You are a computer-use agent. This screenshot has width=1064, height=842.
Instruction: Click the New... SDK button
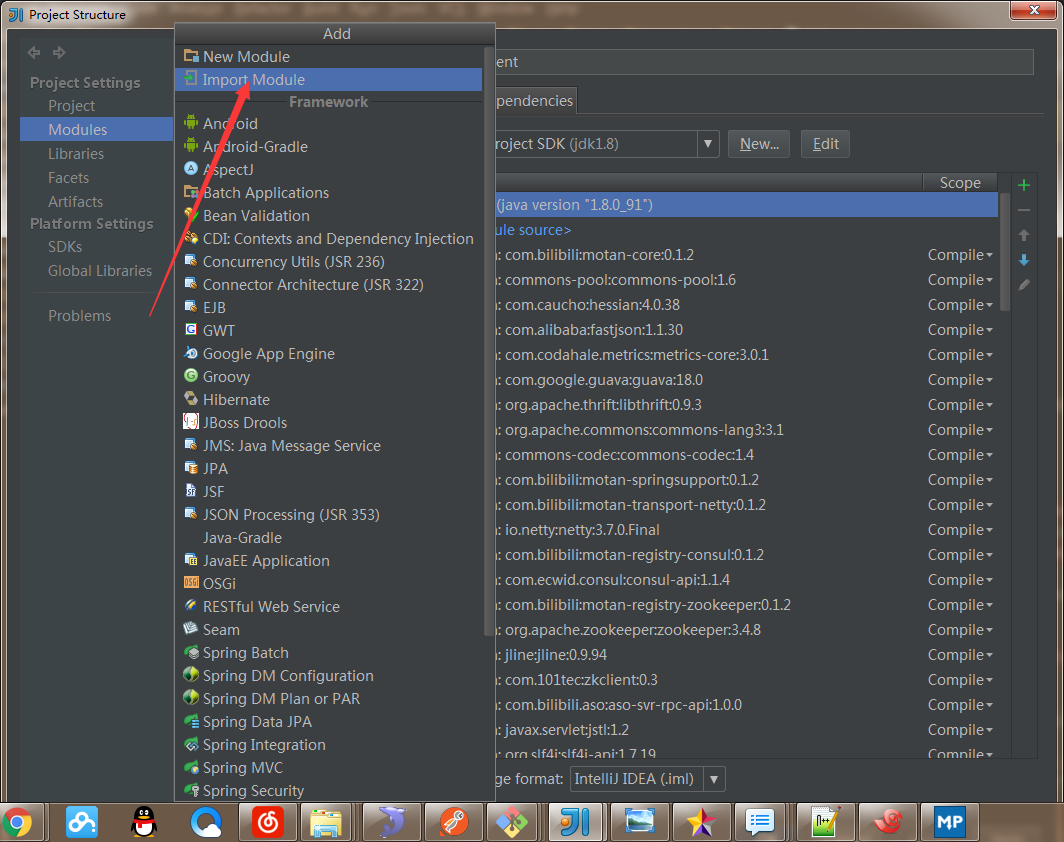tap(759, 144)
